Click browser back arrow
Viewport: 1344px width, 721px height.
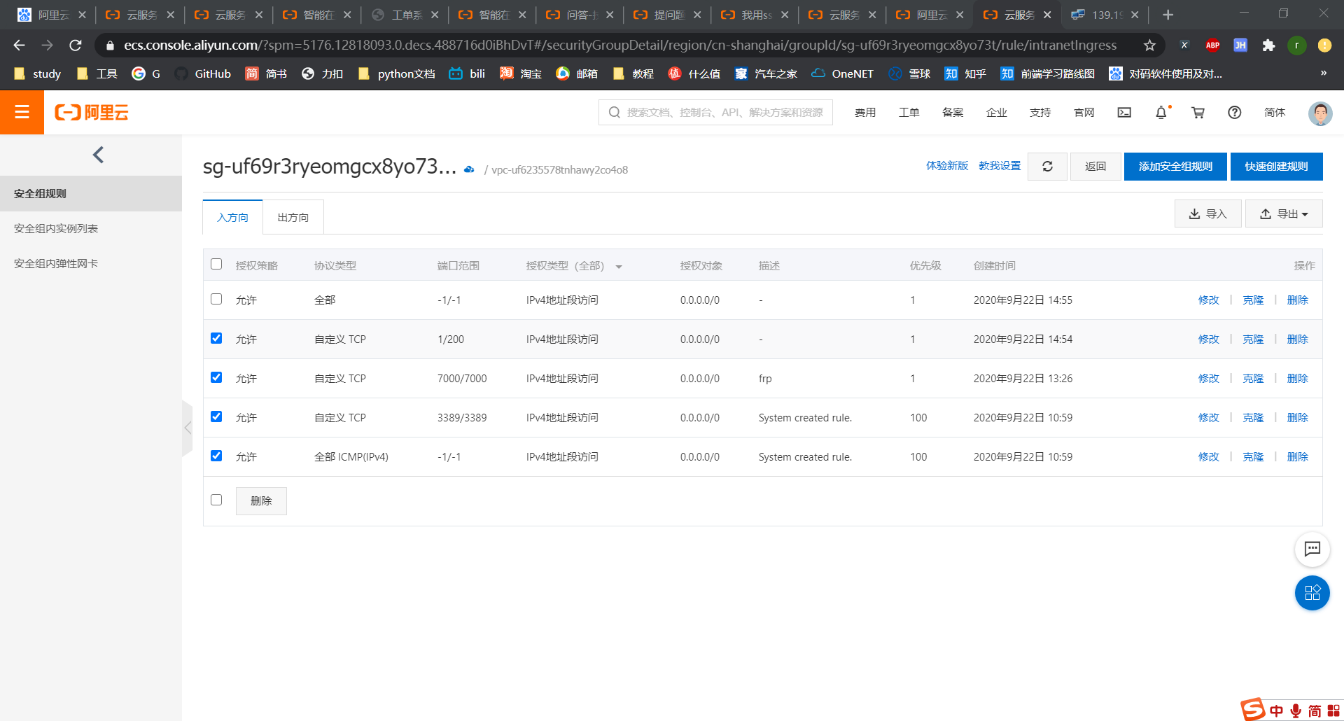pyautogui.click(x=19, y=45)
